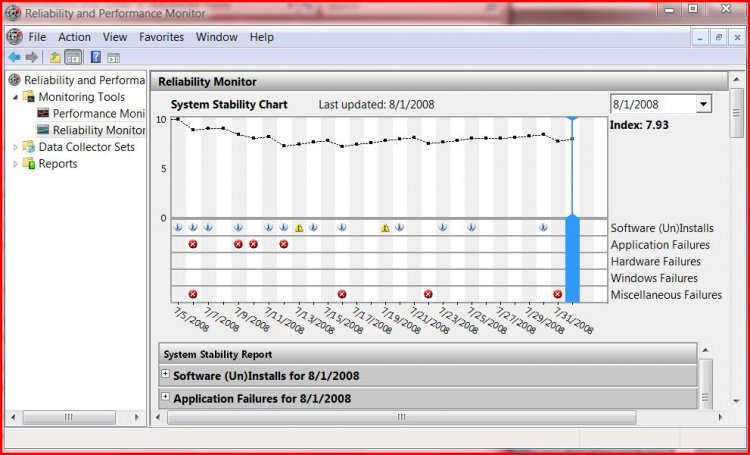Click the info icon for 7/9/2008 Software (Un)Installs
750x455 pixels.
[238, 227]
